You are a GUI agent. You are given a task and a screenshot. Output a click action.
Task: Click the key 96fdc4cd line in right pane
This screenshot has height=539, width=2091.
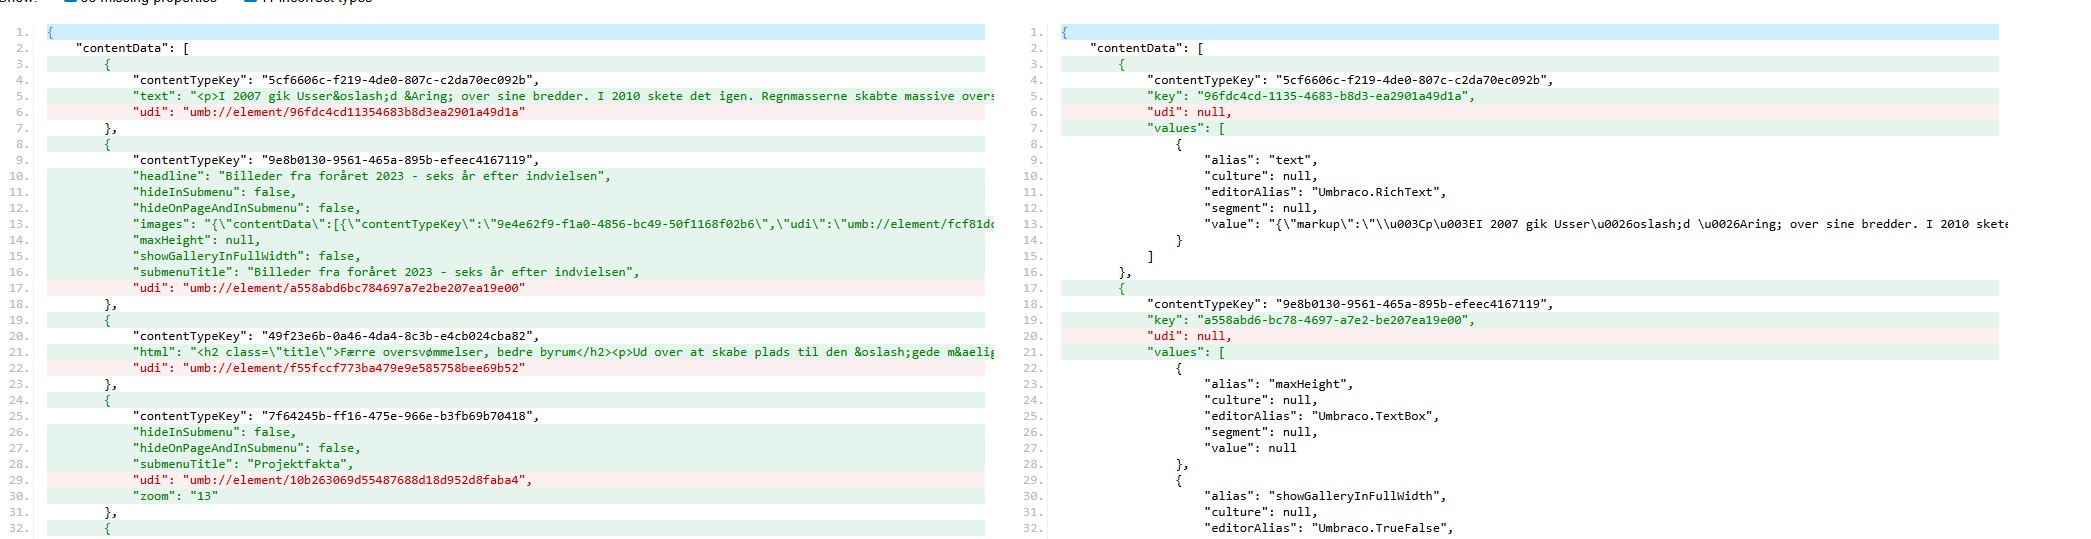1310,96
